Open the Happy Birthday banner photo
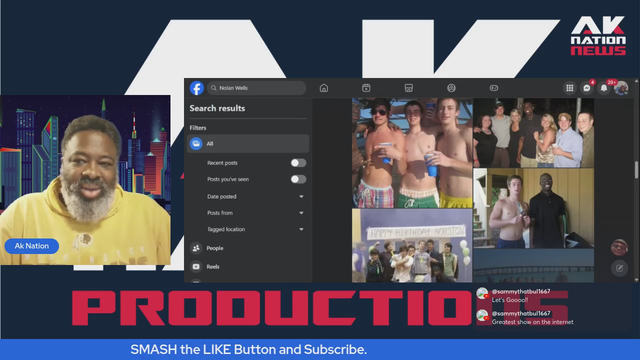 point(412,246)
